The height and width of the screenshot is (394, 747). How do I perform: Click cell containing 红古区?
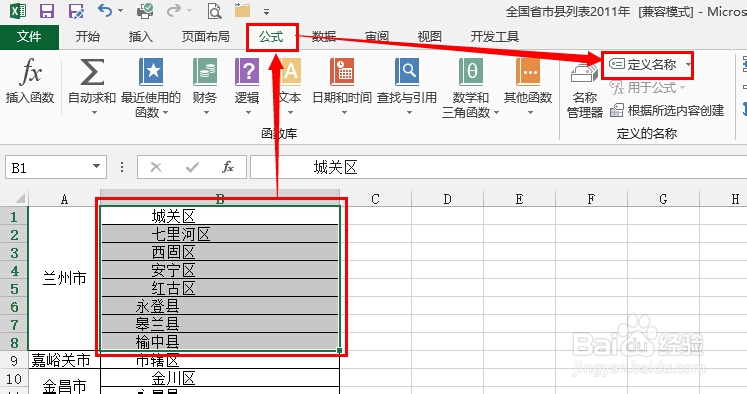tap(220, 288)
